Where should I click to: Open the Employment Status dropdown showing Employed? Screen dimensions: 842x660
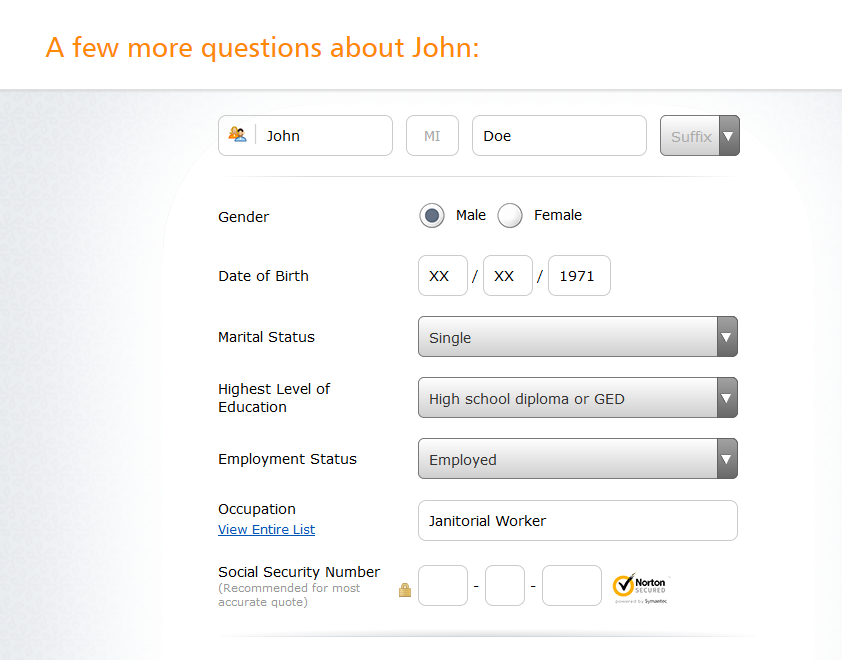[x=578, y=458]
